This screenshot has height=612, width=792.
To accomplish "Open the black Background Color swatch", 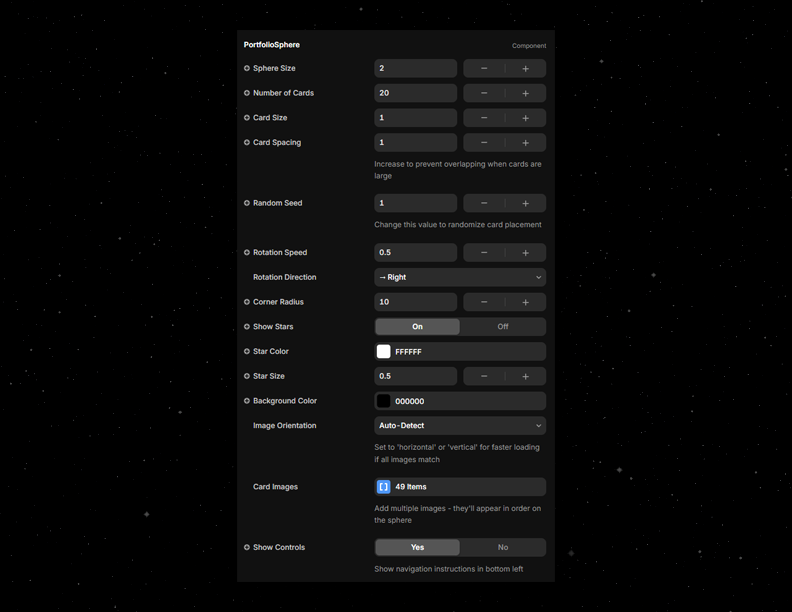I will (383, 401).
